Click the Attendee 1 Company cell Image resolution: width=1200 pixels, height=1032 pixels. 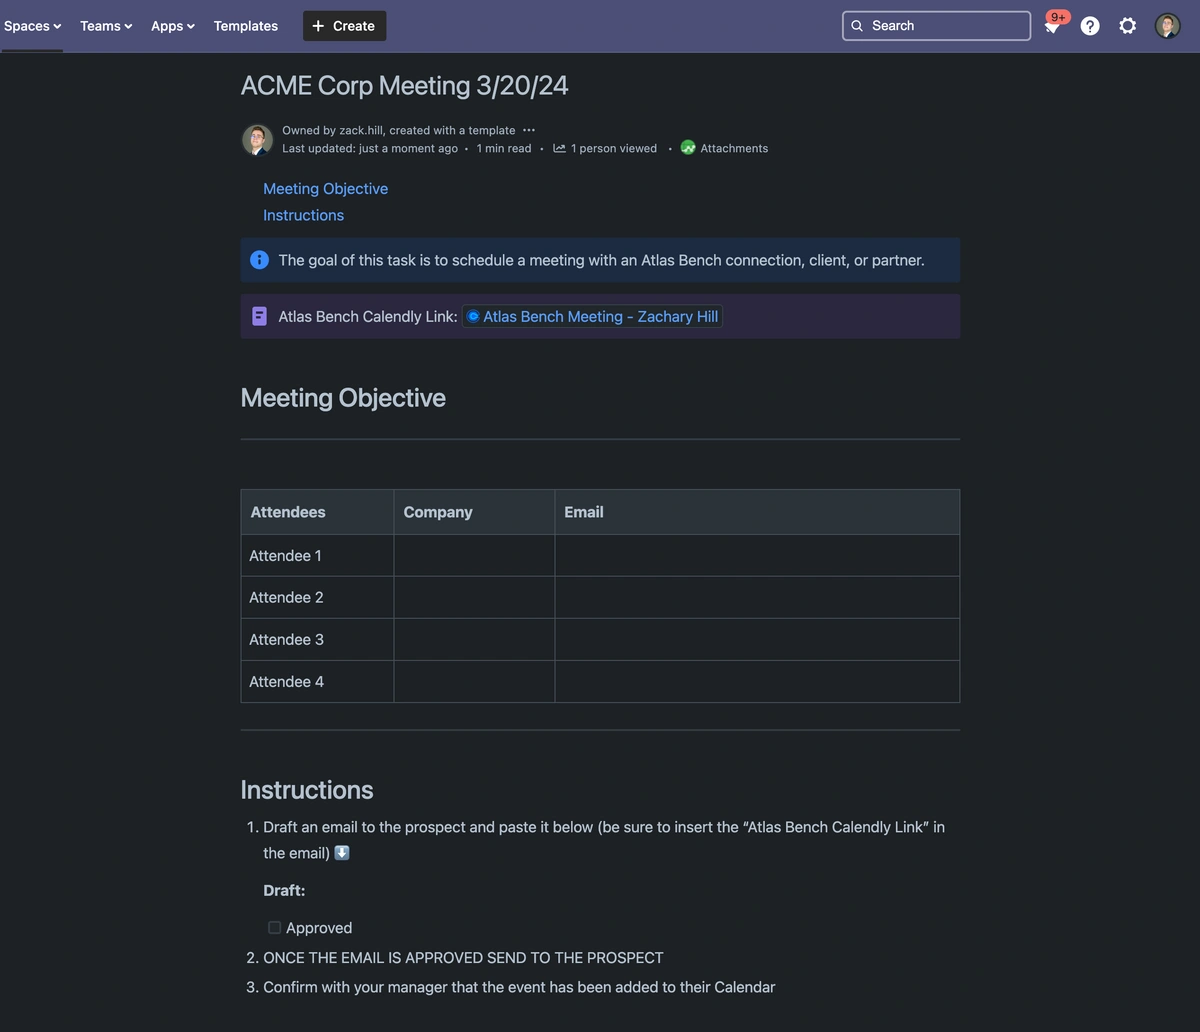point(474,556)
